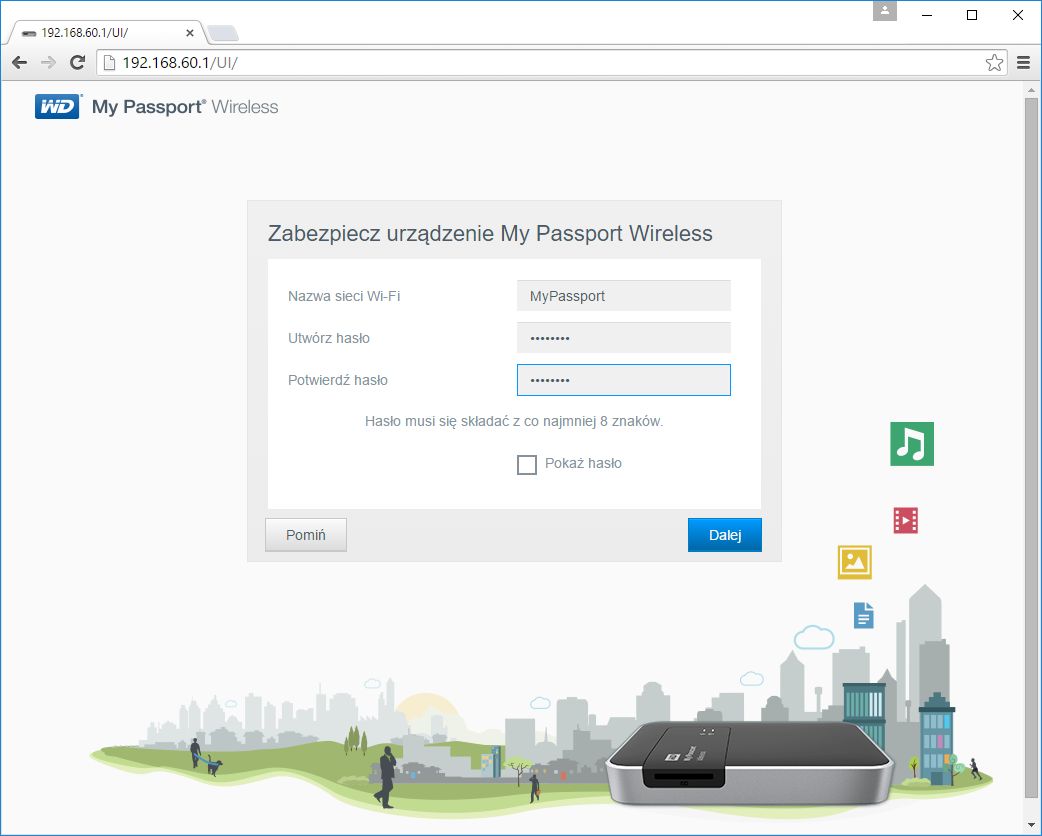Select the 192.168.60.1/UI/ browser tab
The image size is (1042, 836).
(x=100, y=31)
